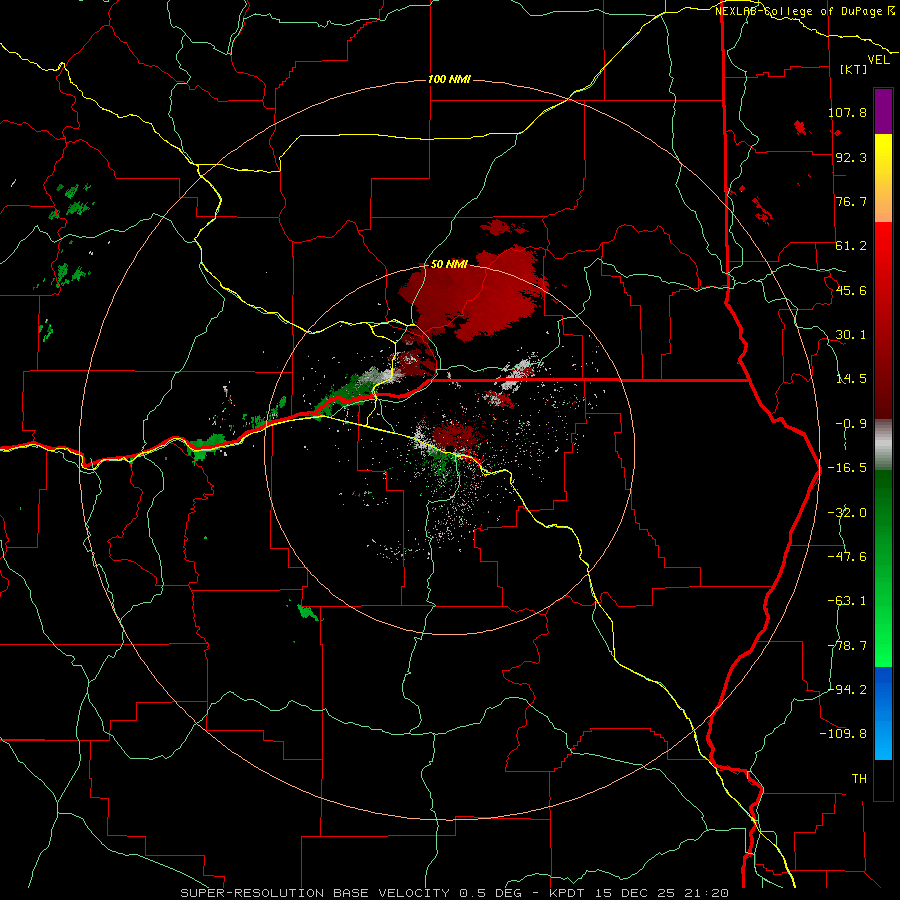This screenshot has height=900, width=900.
Task: Select the 107.8 scale value
Action: pyautogui.click(x=847, y=112)
